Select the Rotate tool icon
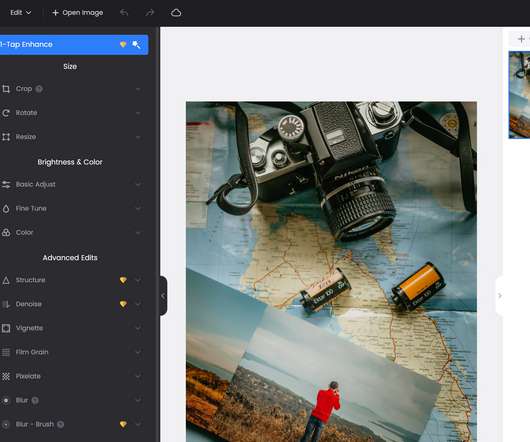 tap(6, 113)
